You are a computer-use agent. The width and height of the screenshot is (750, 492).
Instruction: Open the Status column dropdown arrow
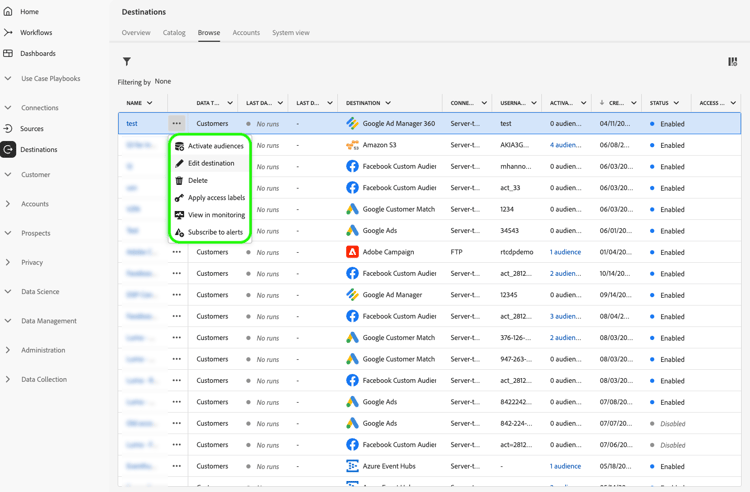677,103
